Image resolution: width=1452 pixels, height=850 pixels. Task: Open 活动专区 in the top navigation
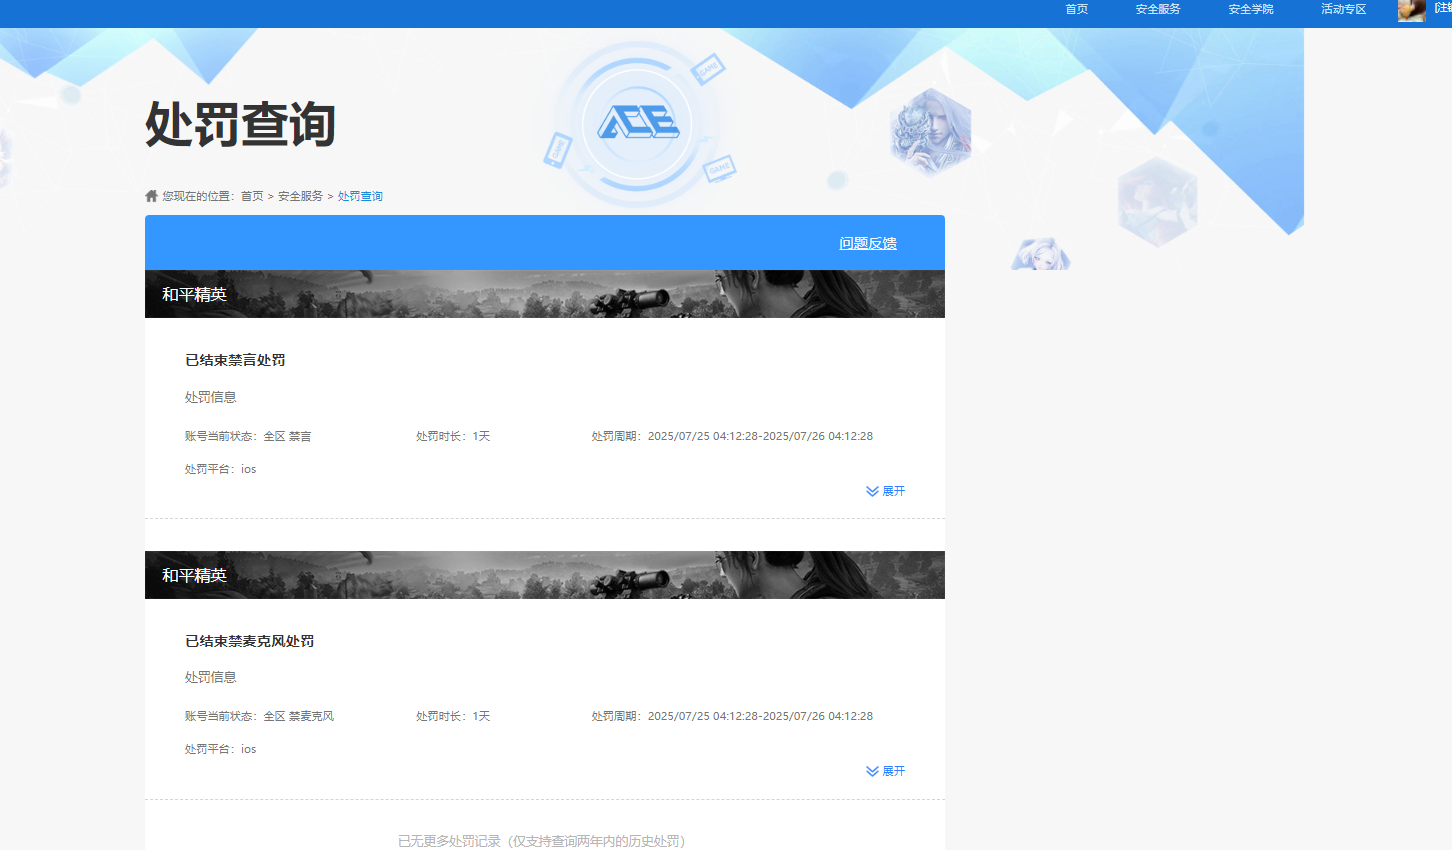[1343, 9]
